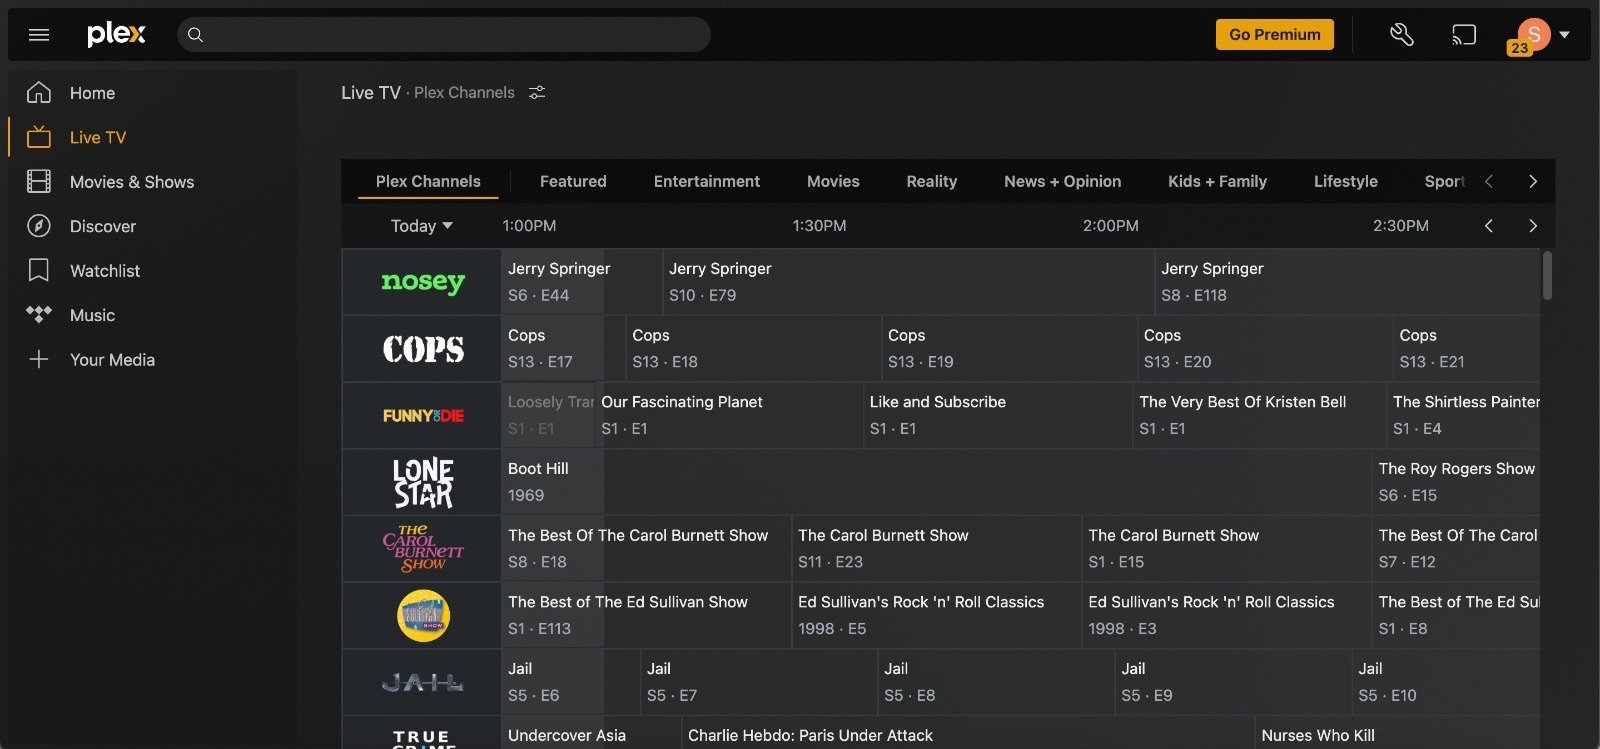Viewport: 1600px width, 749px height.
Task: Open Watchlist in the sidebar
Action: (105, 271)
